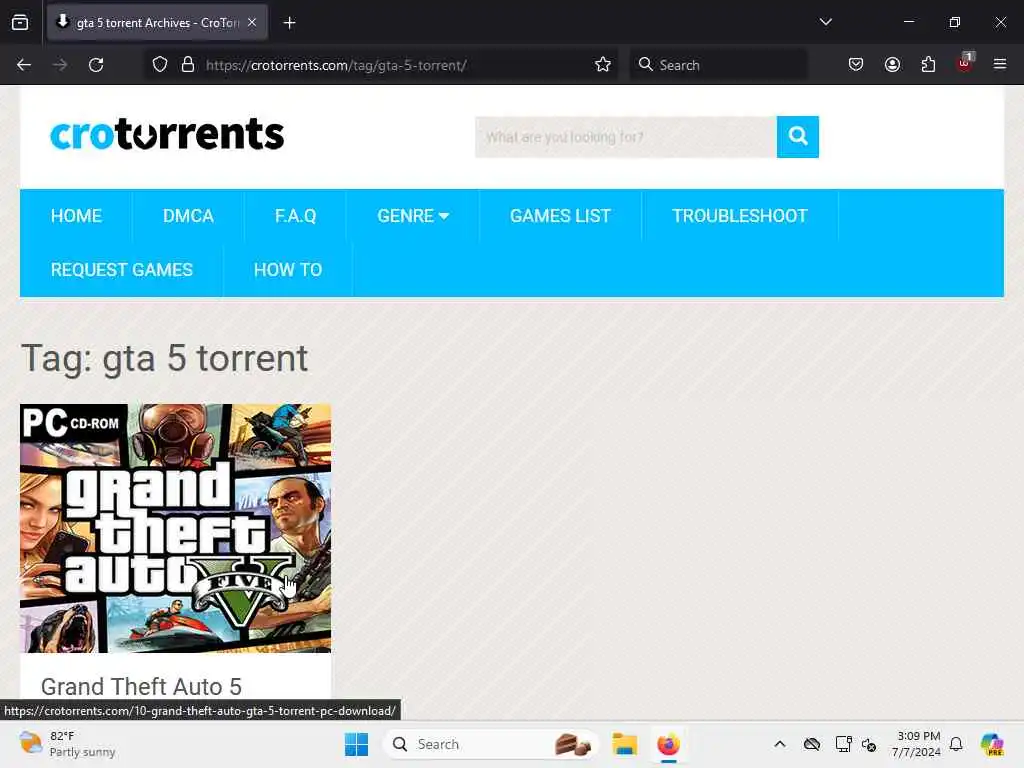The height and width of the screenshot is (768, 1024).
Task: Click the cloud sync tray icon
Action: point(812,744)
